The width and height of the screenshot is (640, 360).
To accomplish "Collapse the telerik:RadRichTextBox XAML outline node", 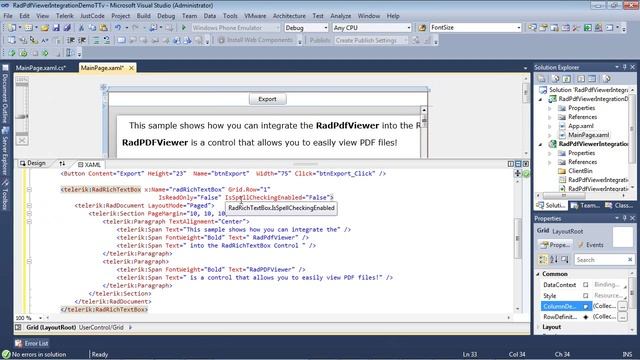I will coord(29,189).
